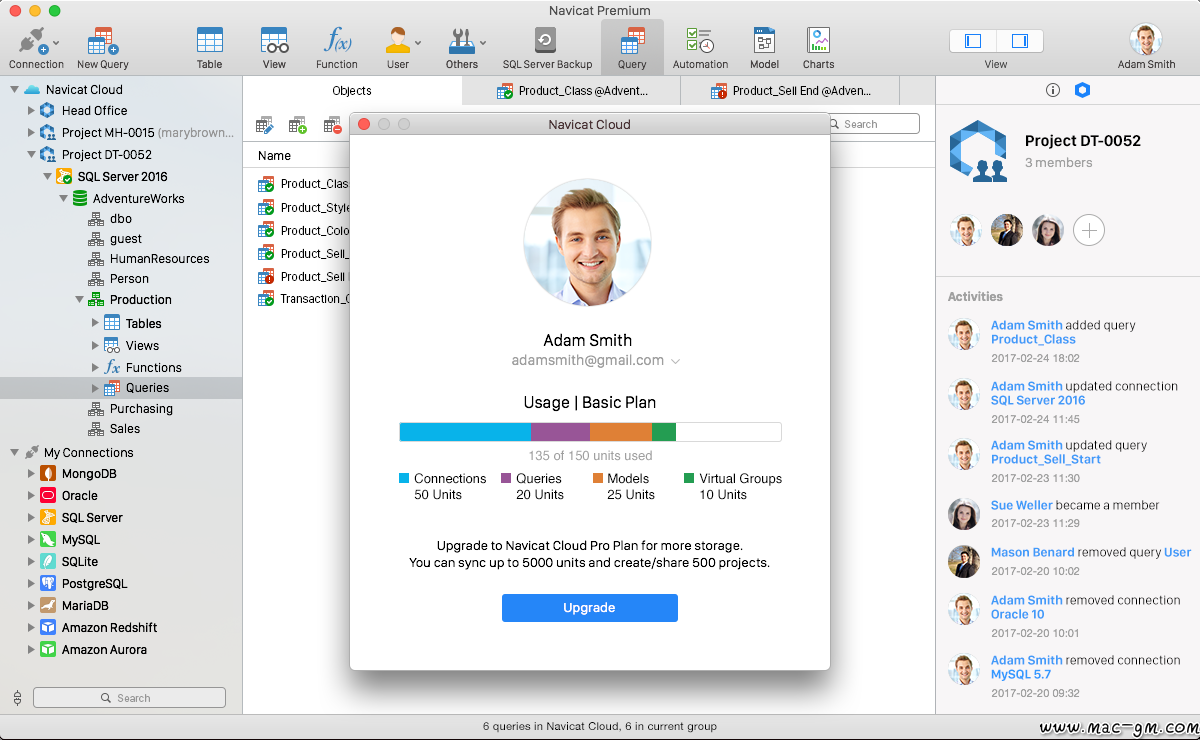Open the Product_Class @Advent... tab
The height and width of the screenshot is (740, 1200).
(571, 91)
